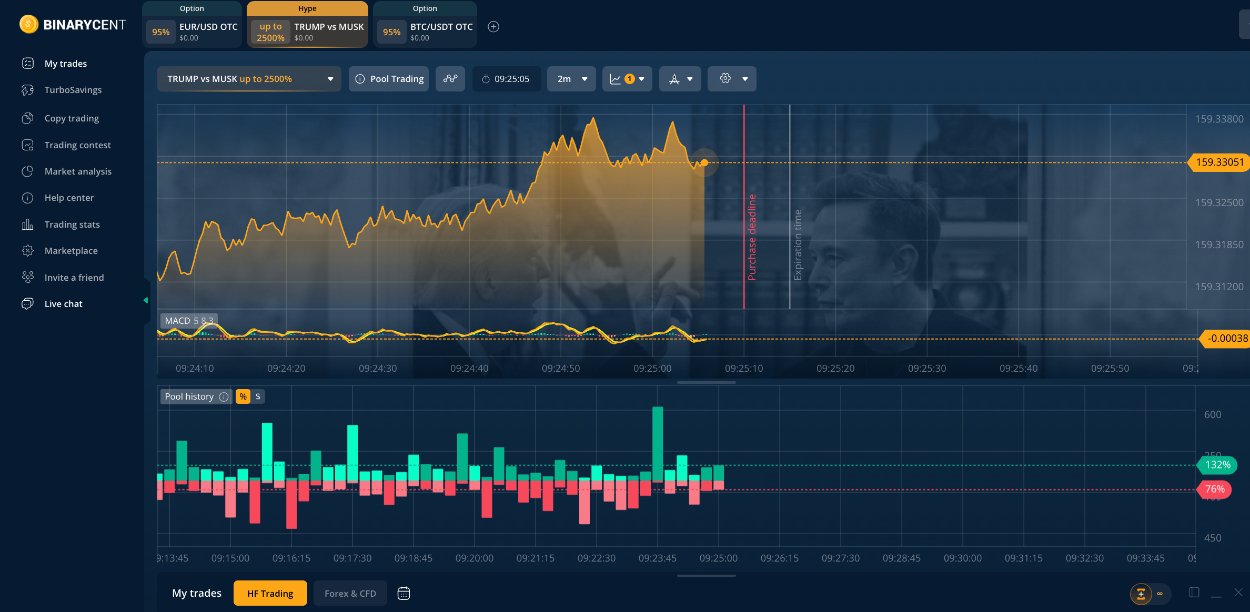This screenshot has width=1250, height=612.
Task: Add a new asset tab with plus icon
Action: tap(493, 27)
